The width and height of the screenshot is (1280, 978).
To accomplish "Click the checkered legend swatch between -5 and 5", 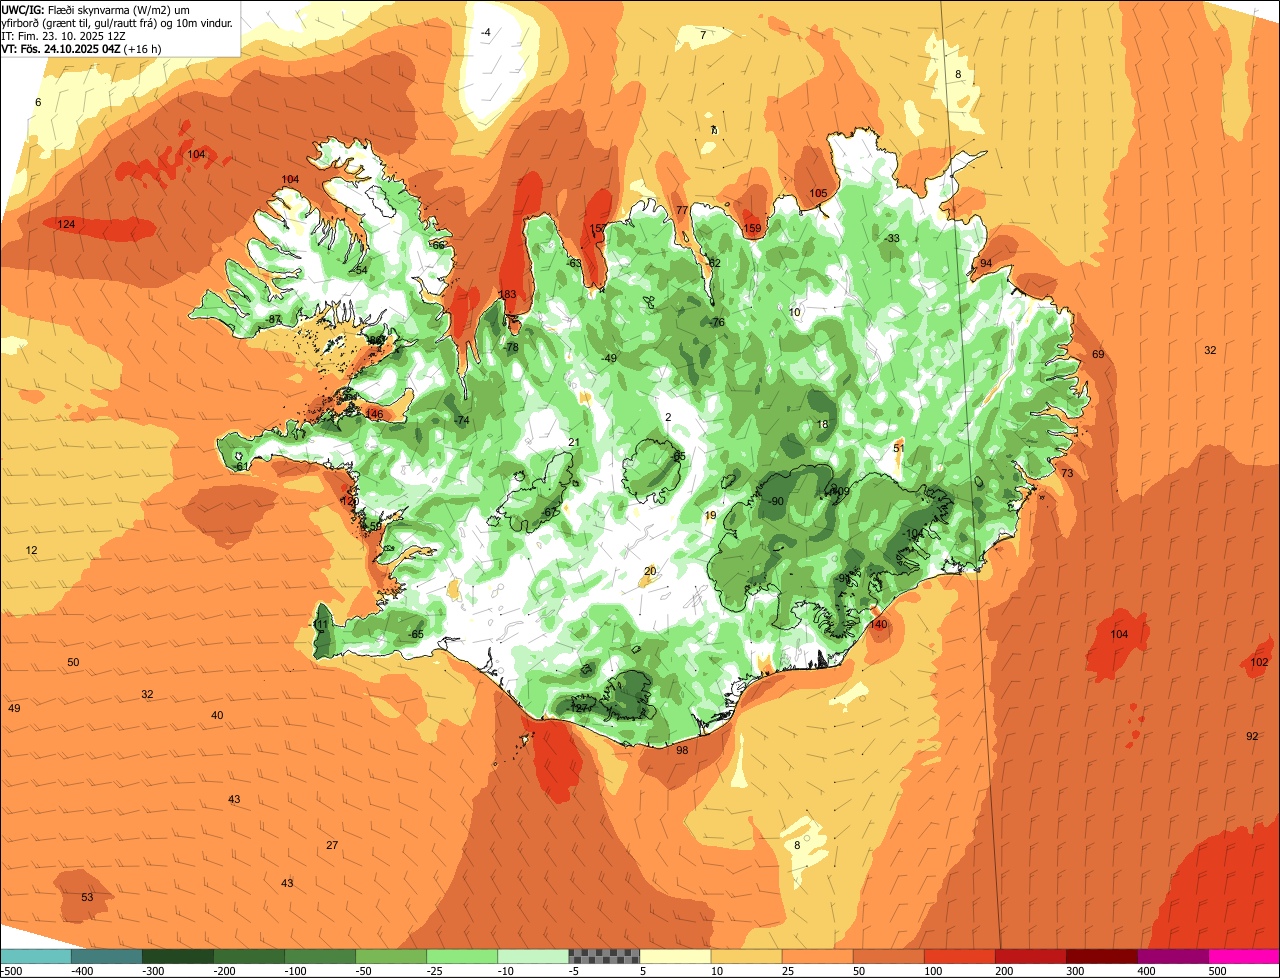I will tap(604, 955).
